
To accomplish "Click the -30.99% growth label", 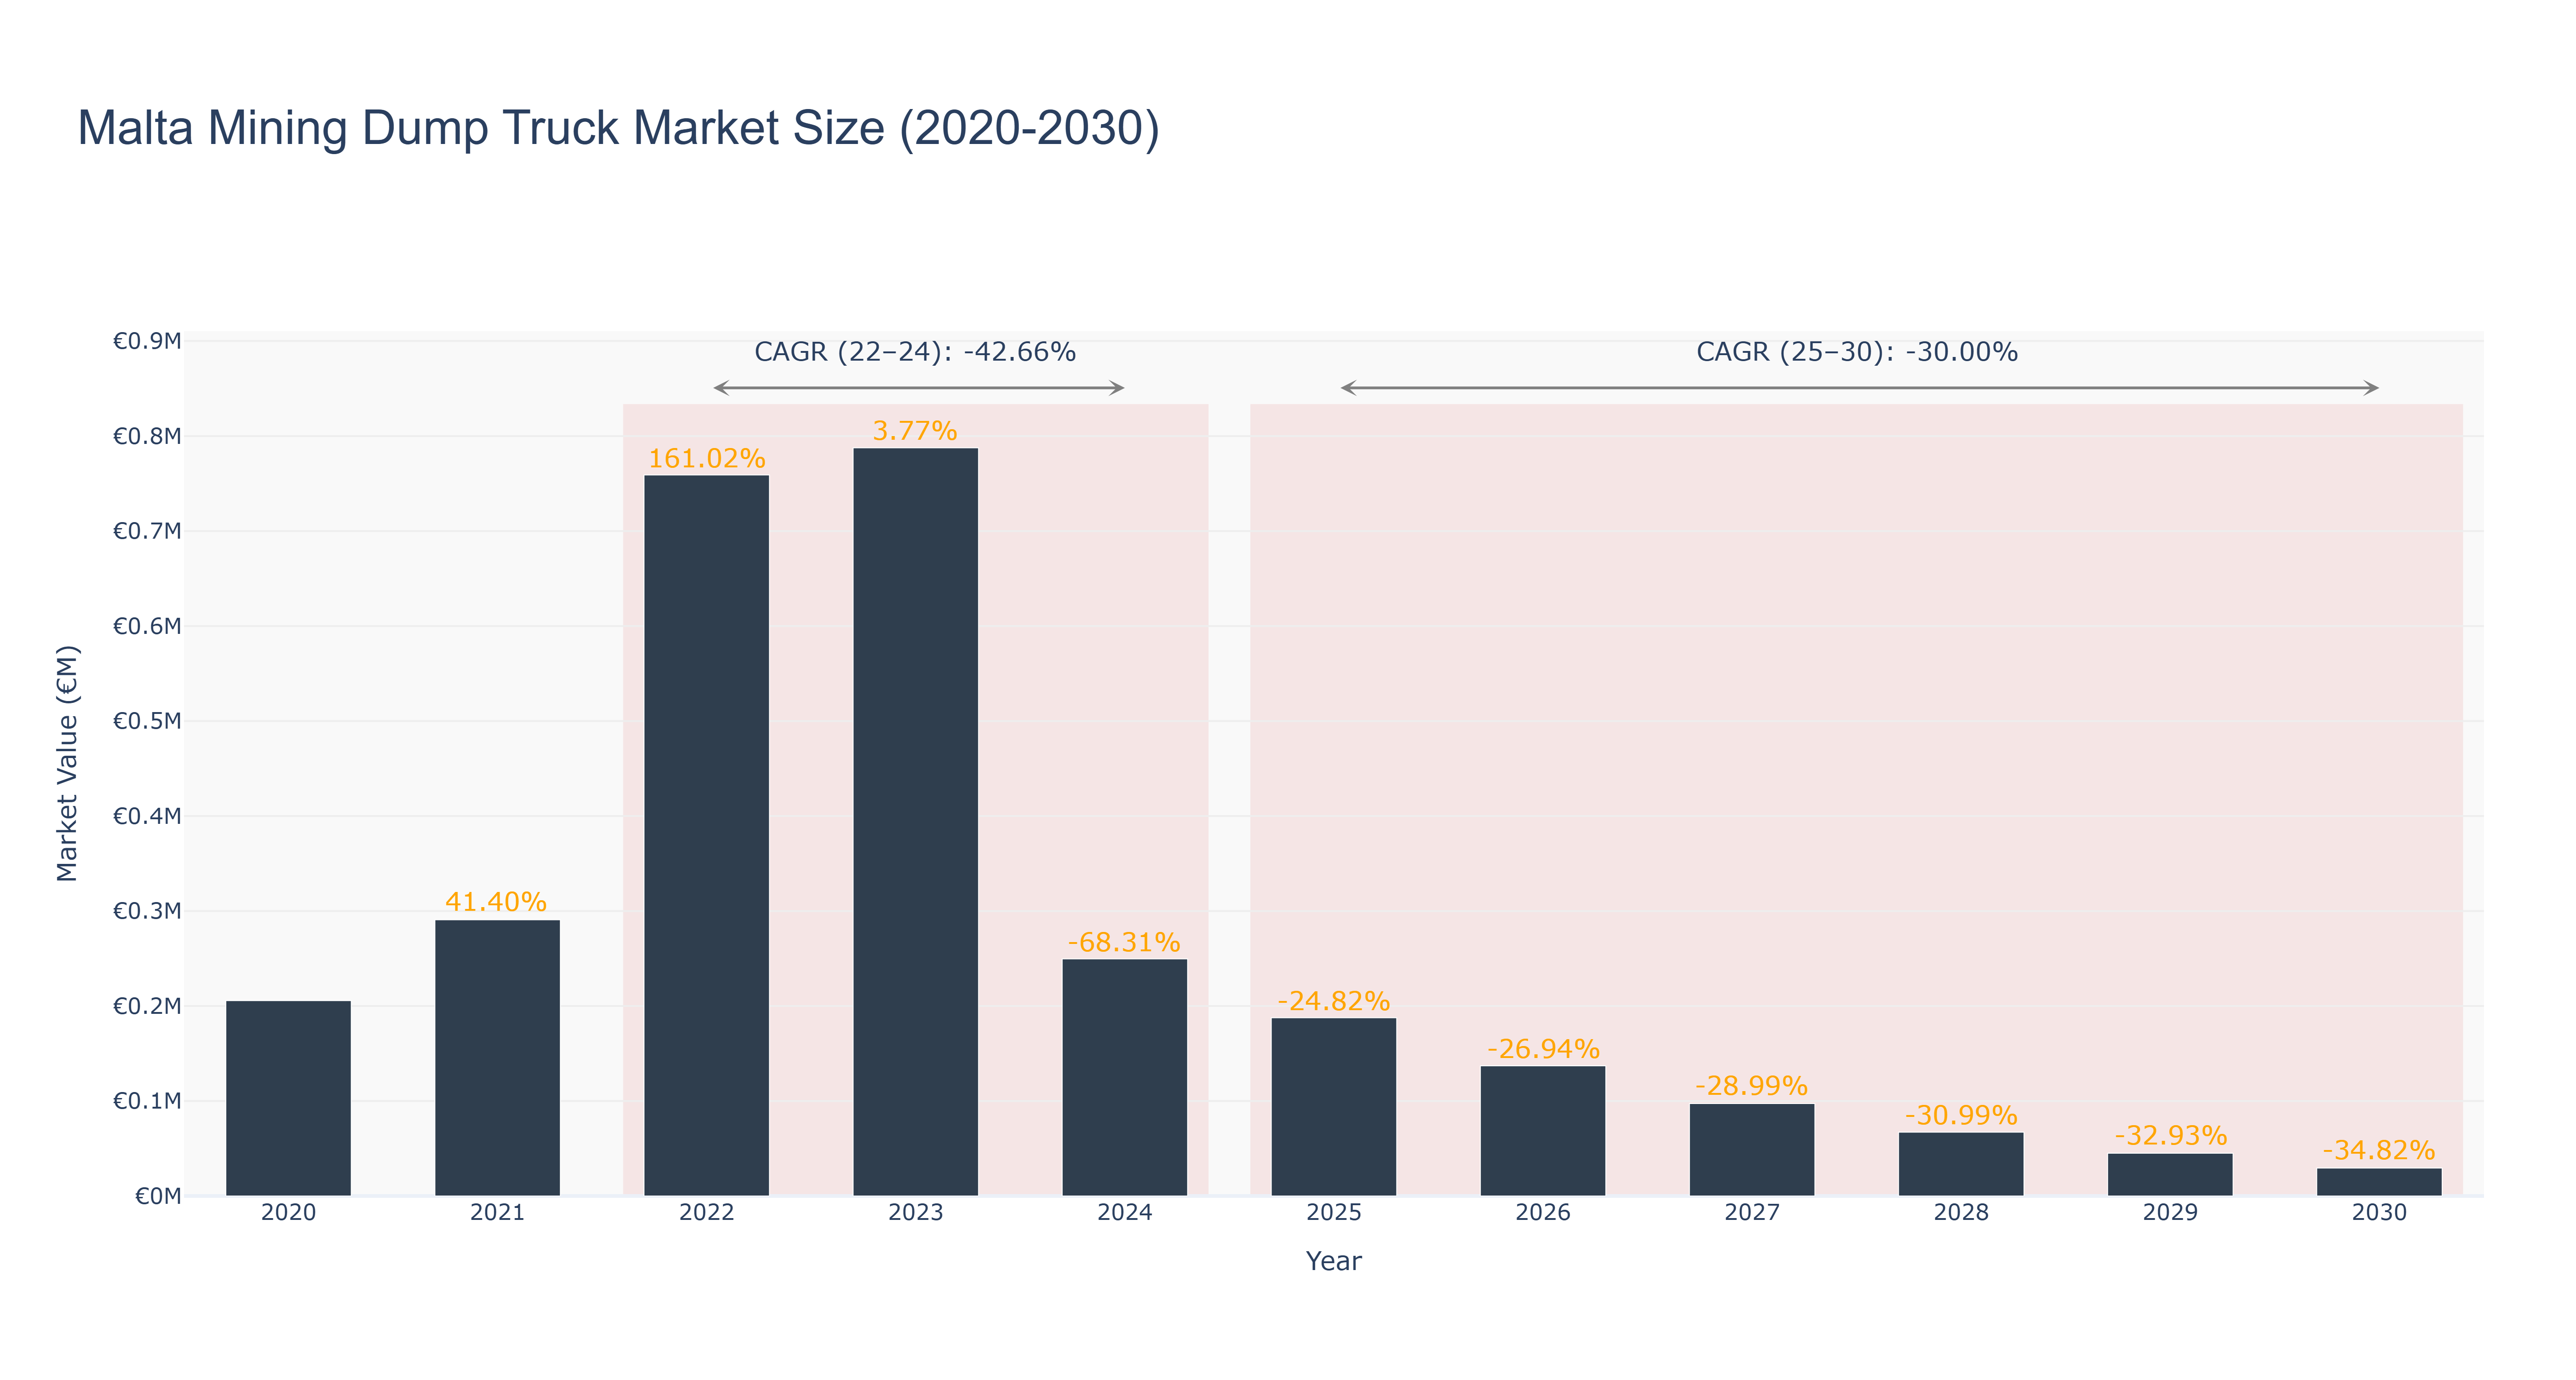I will point(1961,1115).
